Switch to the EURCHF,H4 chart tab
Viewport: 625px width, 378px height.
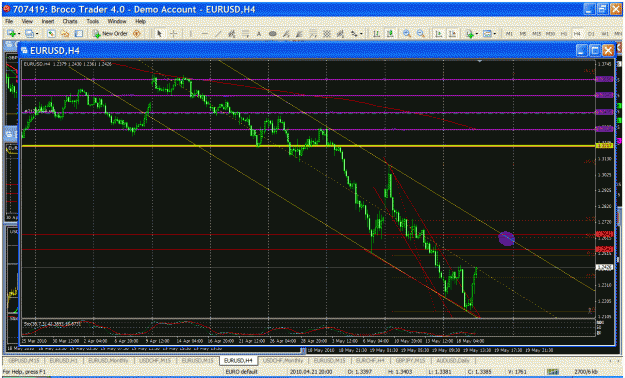[x=370, y=361]
